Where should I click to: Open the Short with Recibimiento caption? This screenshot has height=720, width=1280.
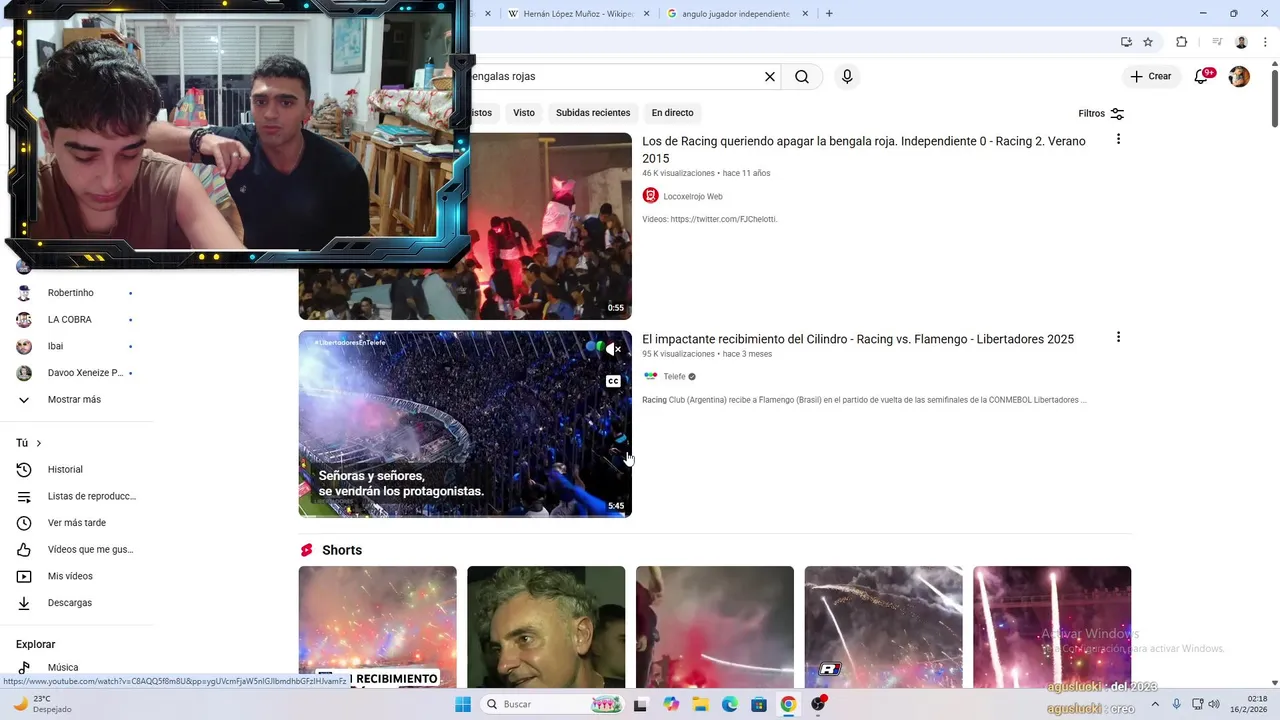(x=377, y=627)
